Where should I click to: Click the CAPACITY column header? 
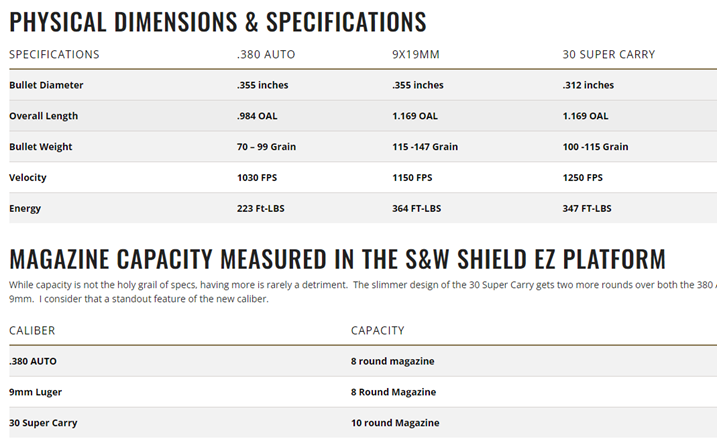tap(379, 329)
